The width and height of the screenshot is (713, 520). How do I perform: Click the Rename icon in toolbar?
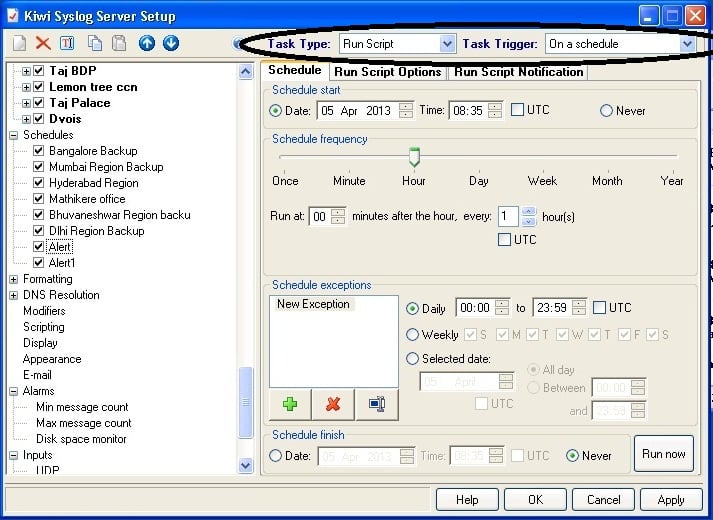click(x=67, y=43)
